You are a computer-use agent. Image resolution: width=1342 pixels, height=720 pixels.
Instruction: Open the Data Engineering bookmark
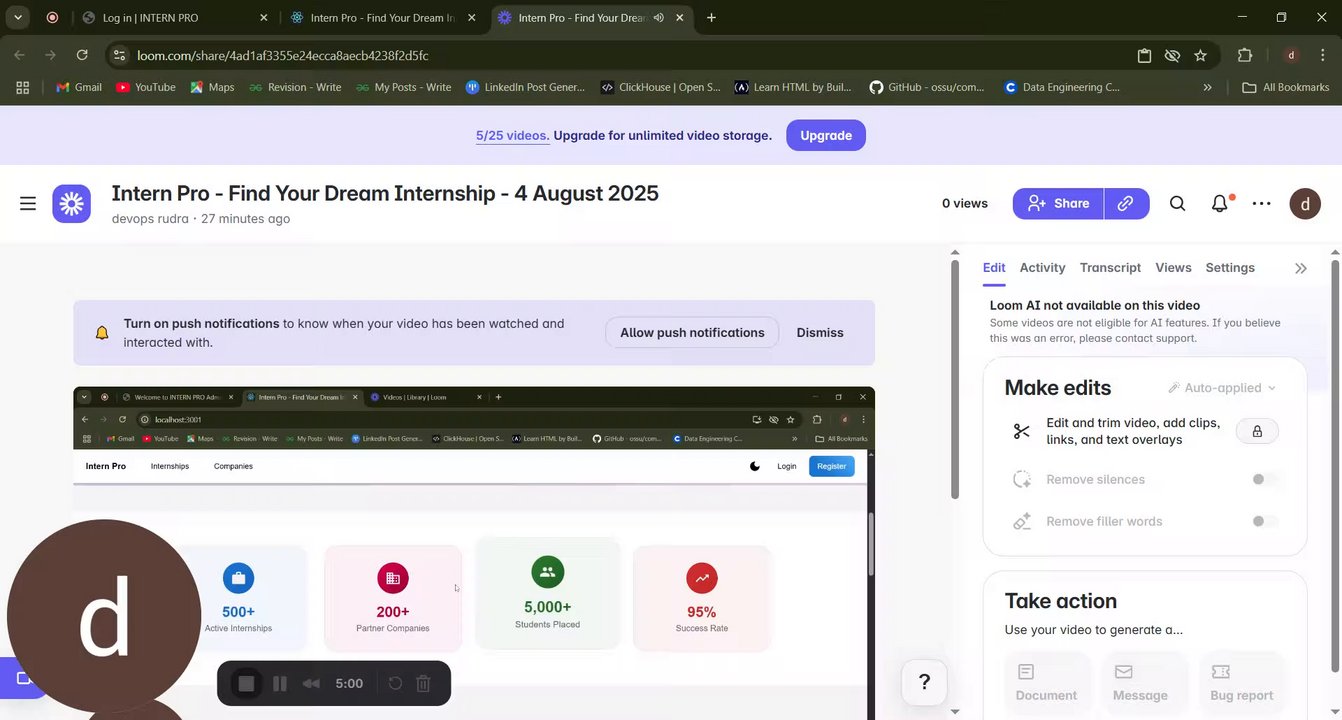1062,87
